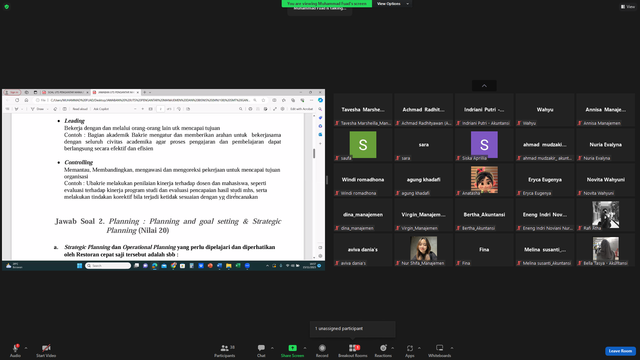Screen dimensions: 640x360
Task: Select Nur Shifa_Manajemen photo tile
Action: tap(423, 249)
